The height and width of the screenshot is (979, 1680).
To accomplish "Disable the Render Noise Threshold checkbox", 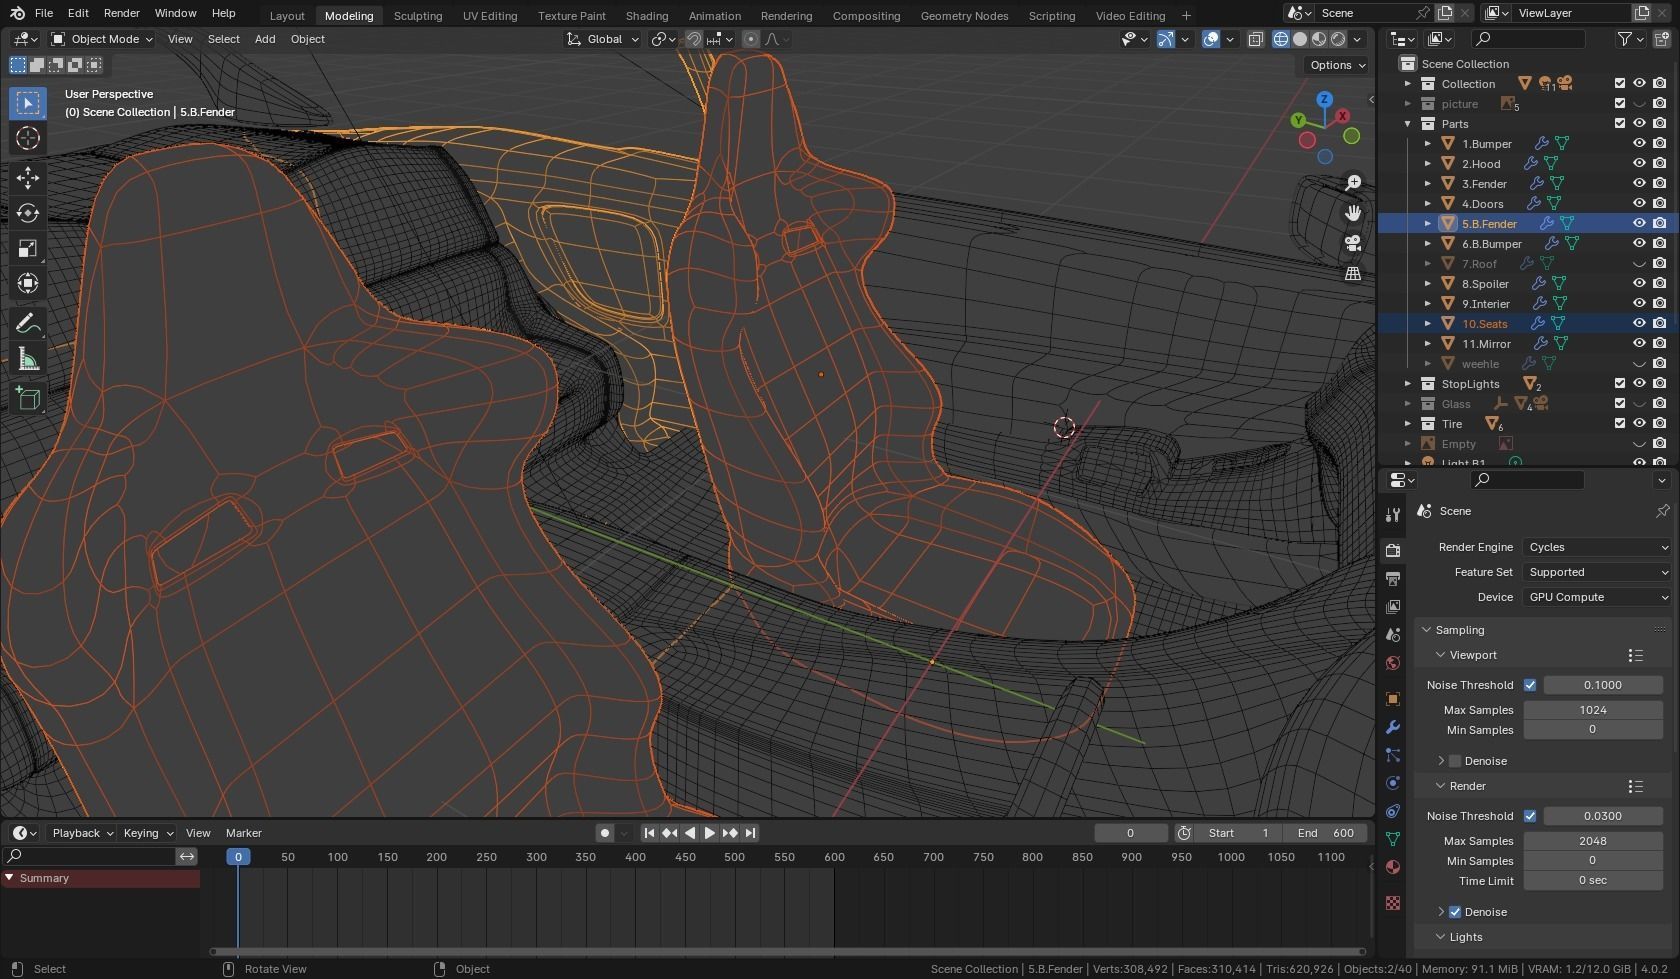I will pyautogui.click(x=1530, y=816).
